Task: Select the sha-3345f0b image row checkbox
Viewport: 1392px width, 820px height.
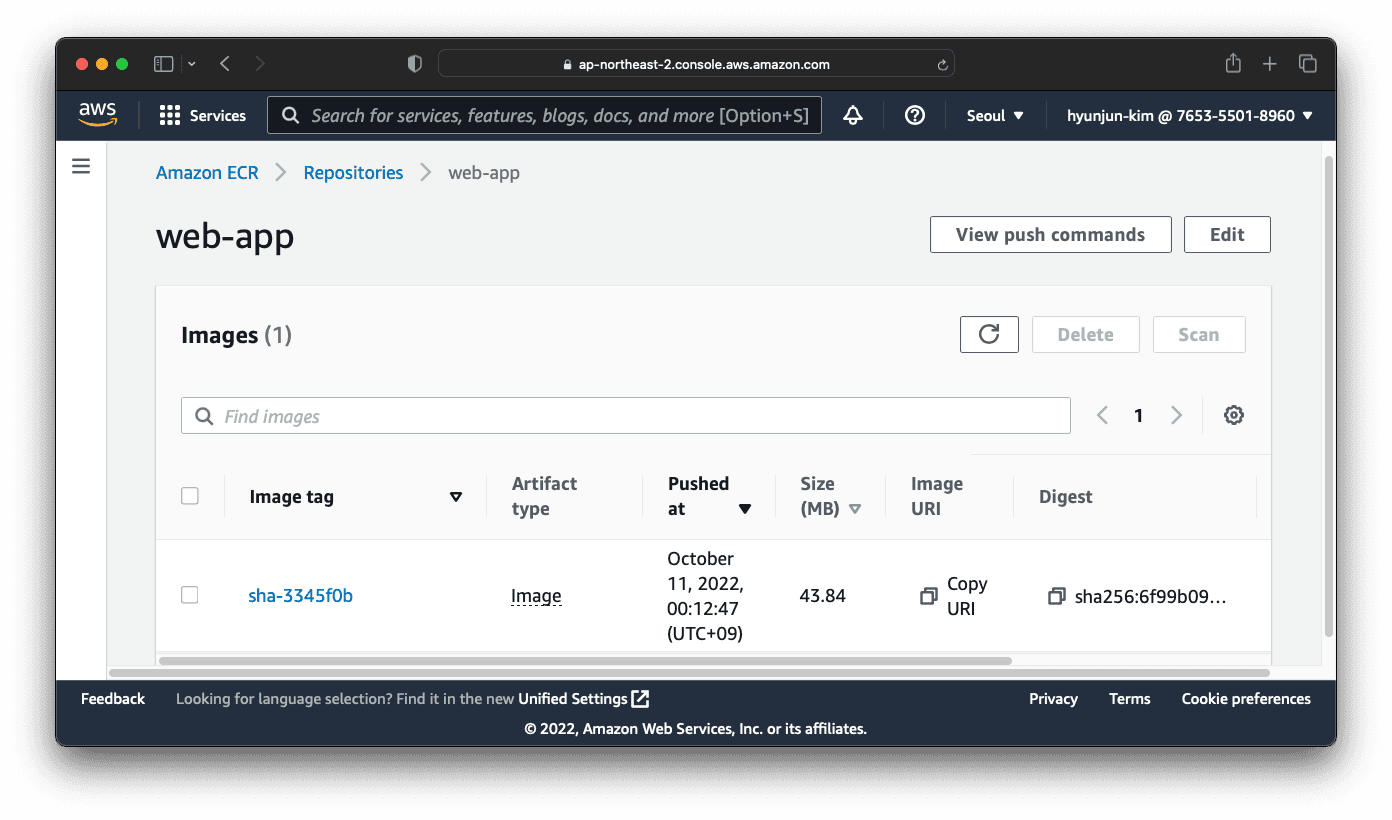Action: (189, 594)
